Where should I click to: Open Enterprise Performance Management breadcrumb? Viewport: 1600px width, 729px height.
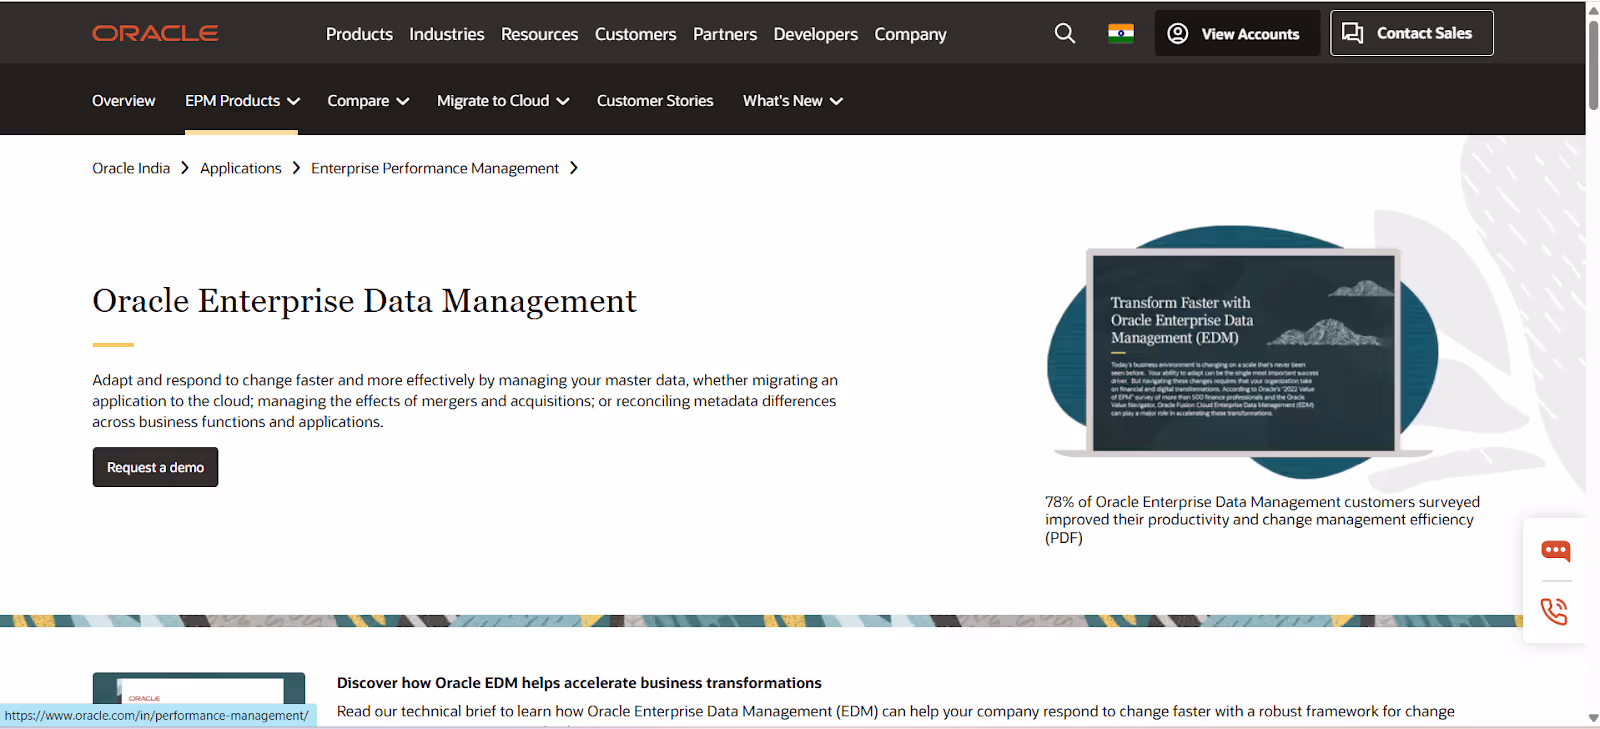click(435, 168)
